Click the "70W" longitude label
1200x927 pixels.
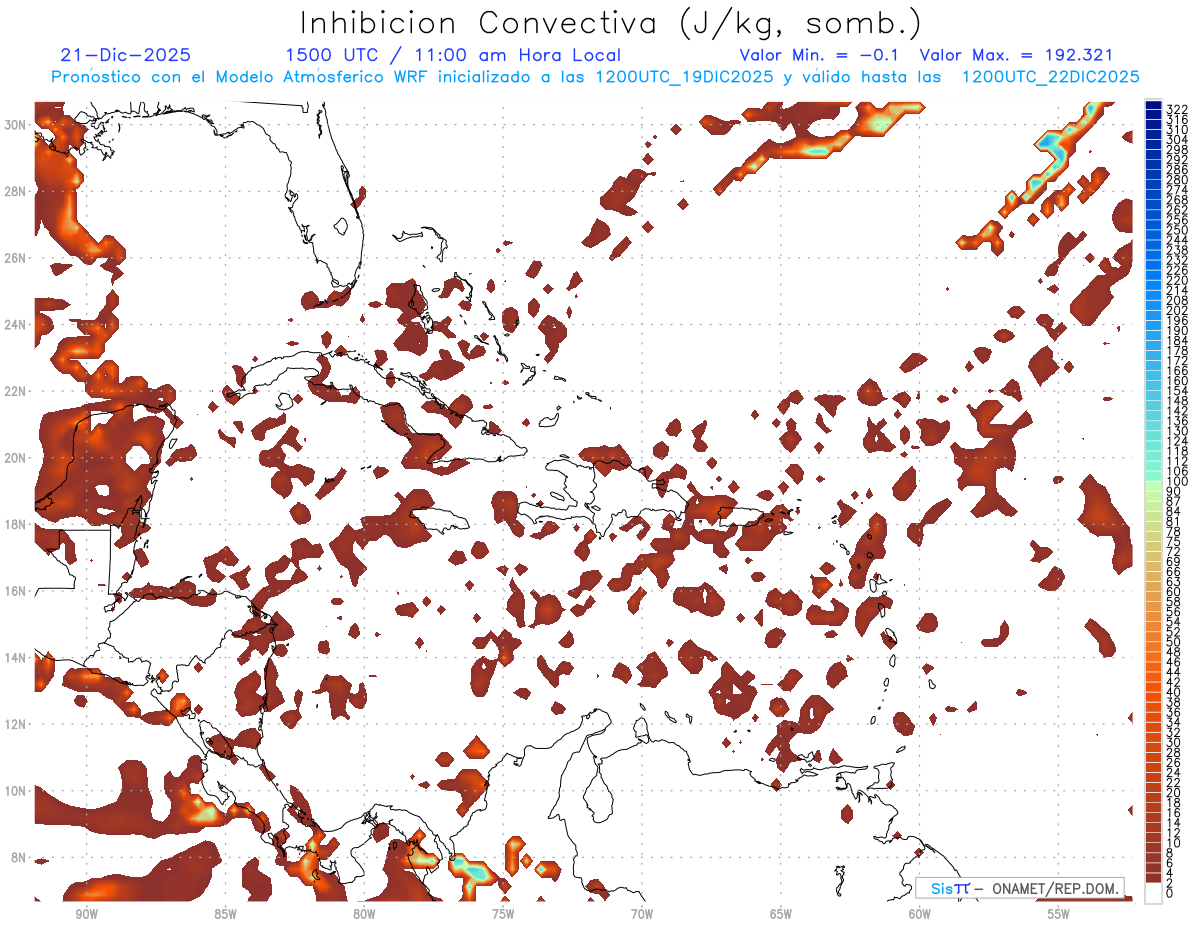click(642, 914)
